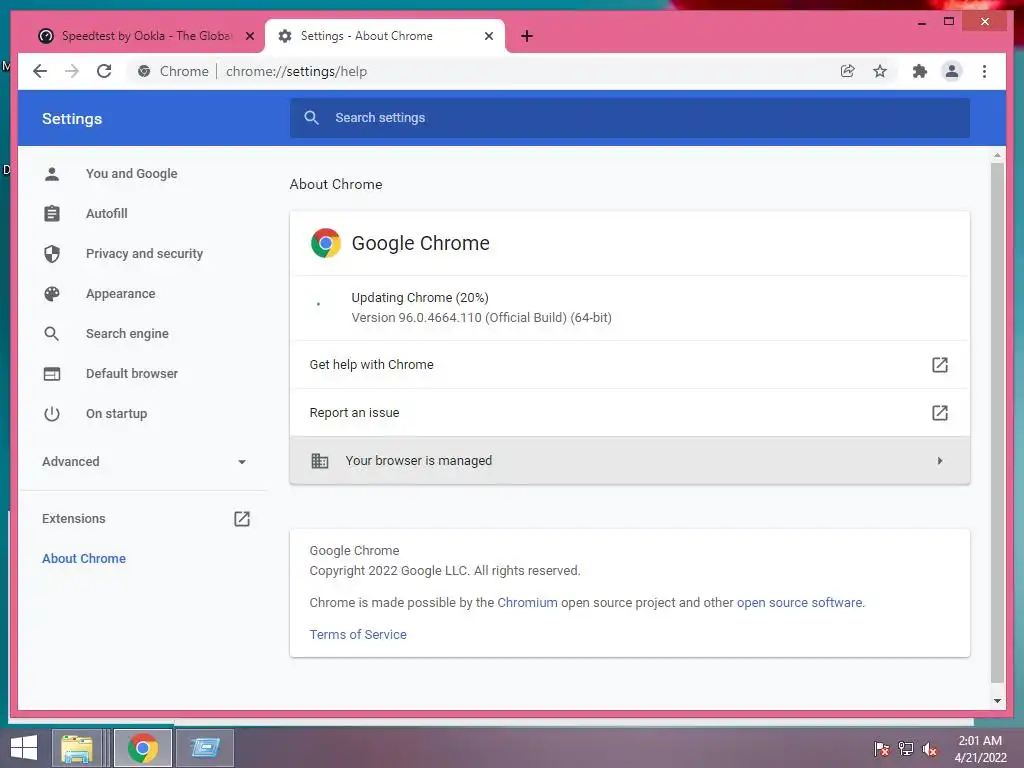Open Get help with Chrome
The width and height of the screenshot is (1024, 768).
click(630, 364)
